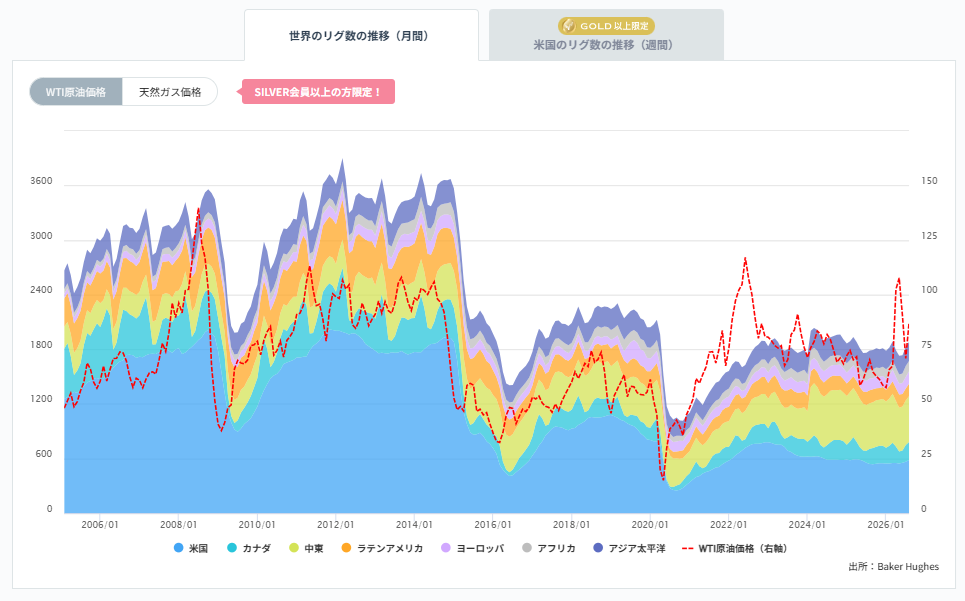Toggle the カナダ teal legend marker
Viewport: 965px width, 601px height.
coord(232,547)
